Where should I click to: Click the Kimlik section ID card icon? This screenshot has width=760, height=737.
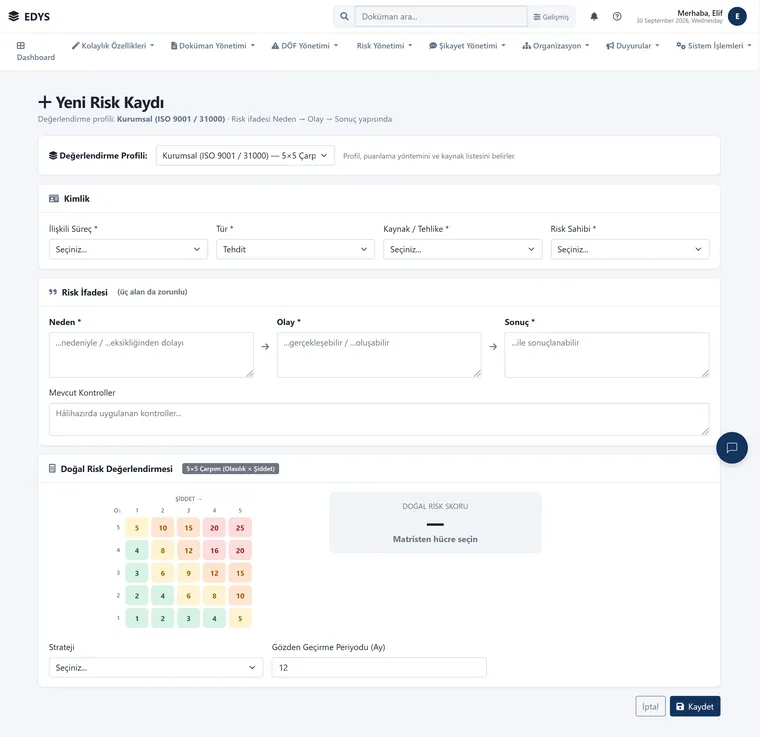(x=54, y=199)
